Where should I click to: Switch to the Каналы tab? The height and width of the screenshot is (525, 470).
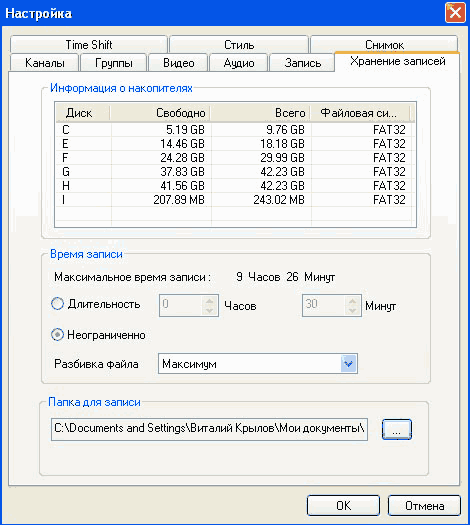coord(45,63)
